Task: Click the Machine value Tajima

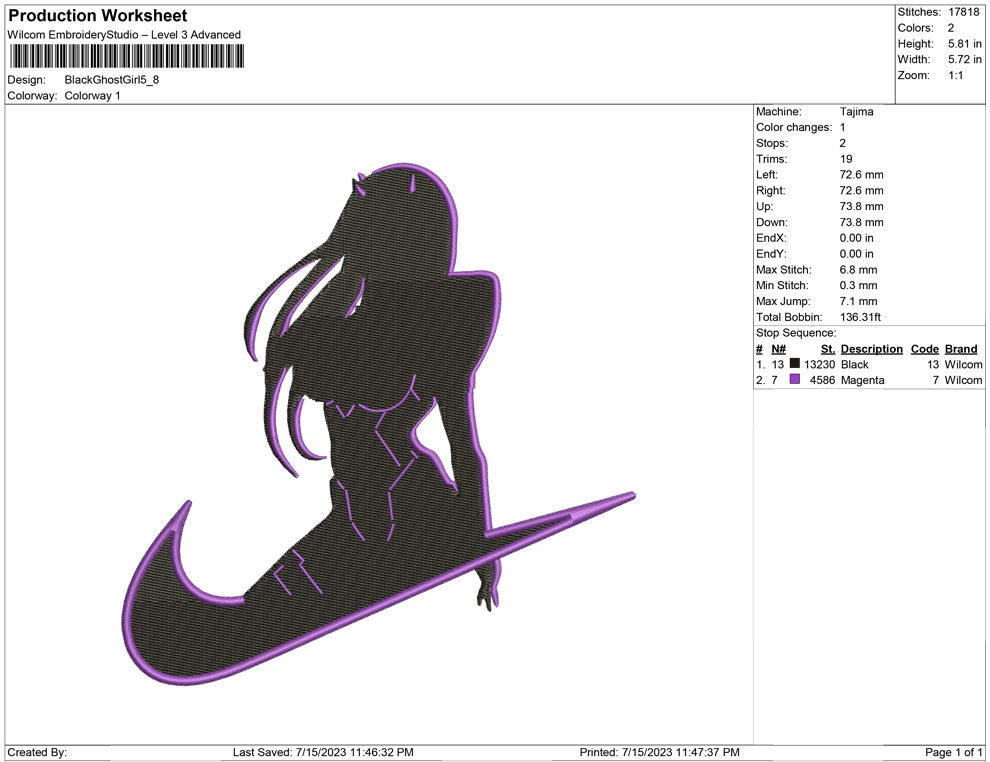Action: (x=856, y=112)
